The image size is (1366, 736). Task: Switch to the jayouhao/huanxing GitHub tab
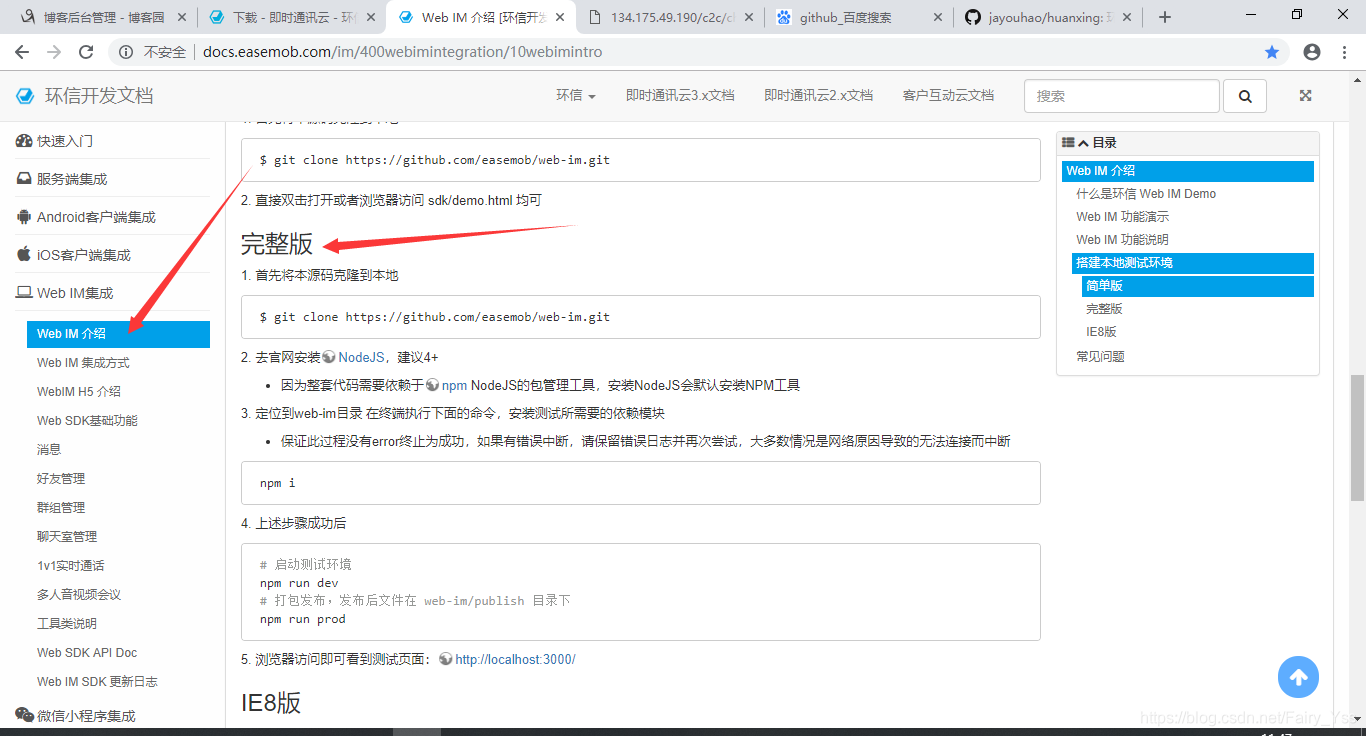(1048, 17)
